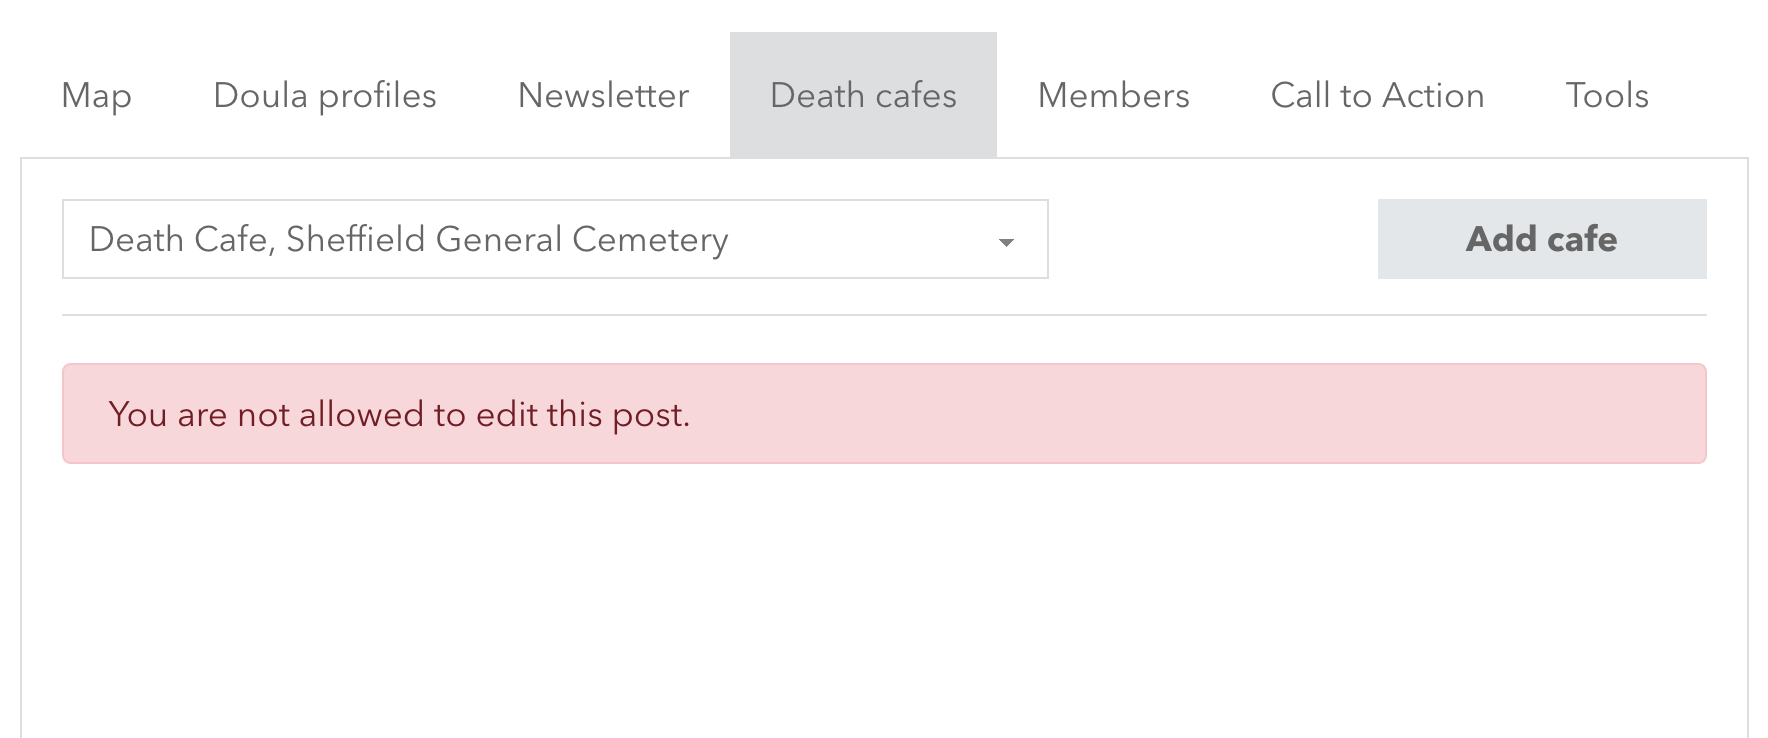This screenshot has width=1768, height=738.
Task: Click the dropdown caret arrow icon
Action: tap(1007, 242)
